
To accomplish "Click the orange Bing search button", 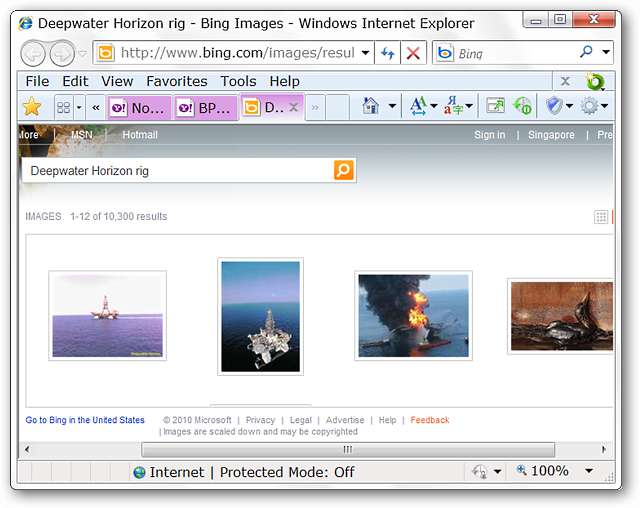I will pyautogui.click(x=344, y=170).
